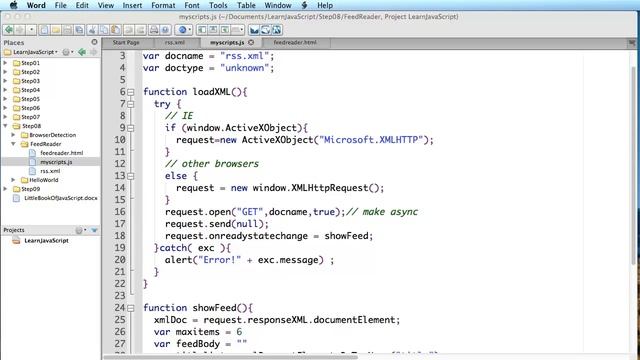Collapse the else block fold on line 13
Screen dimensions: 640x360
[131, 176]
